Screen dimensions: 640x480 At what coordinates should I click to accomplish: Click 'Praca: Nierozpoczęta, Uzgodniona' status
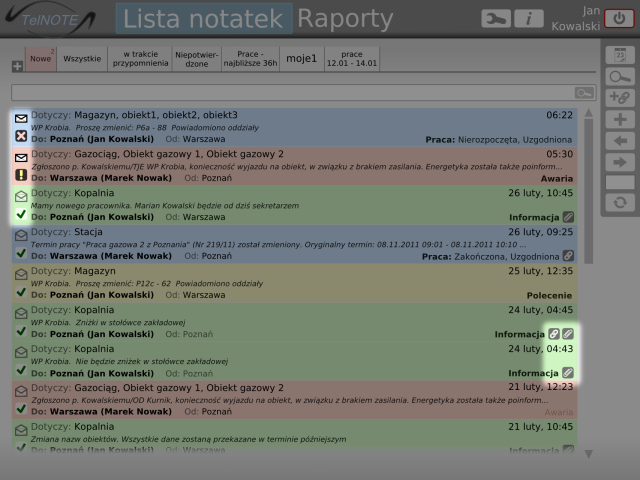498,140
